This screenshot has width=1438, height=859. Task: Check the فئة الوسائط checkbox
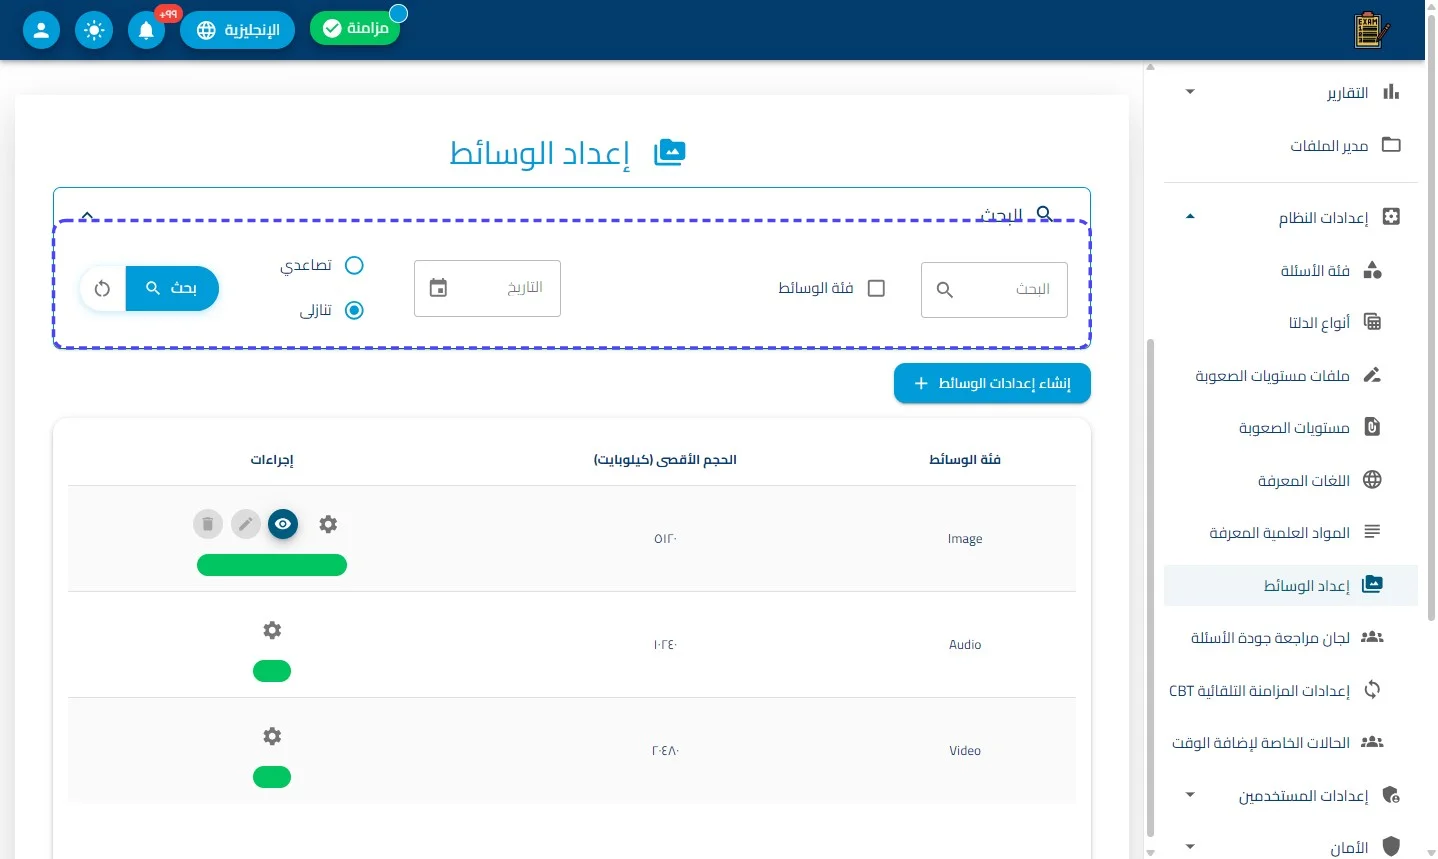[x=876, y=288]
